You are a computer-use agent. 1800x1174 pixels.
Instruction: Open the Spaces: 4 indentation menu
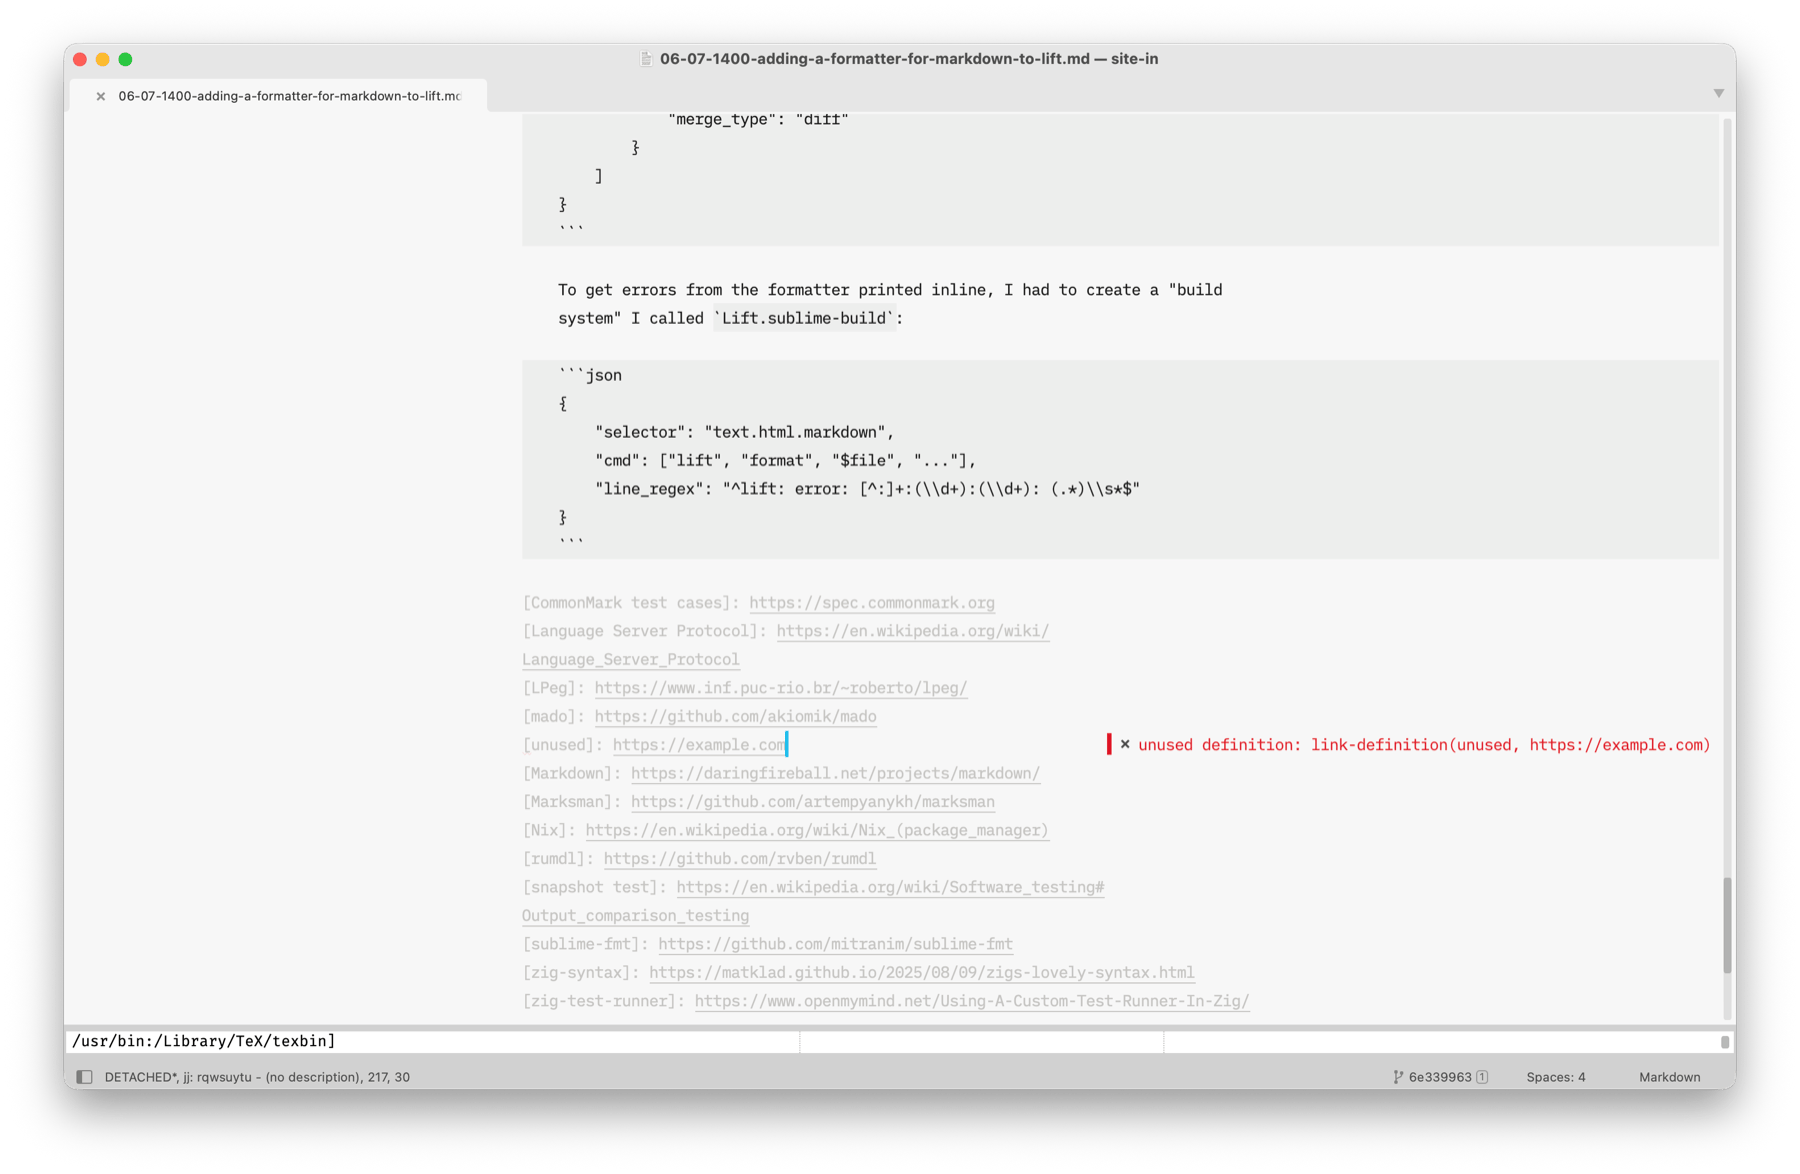(x=1555, y=1077)
